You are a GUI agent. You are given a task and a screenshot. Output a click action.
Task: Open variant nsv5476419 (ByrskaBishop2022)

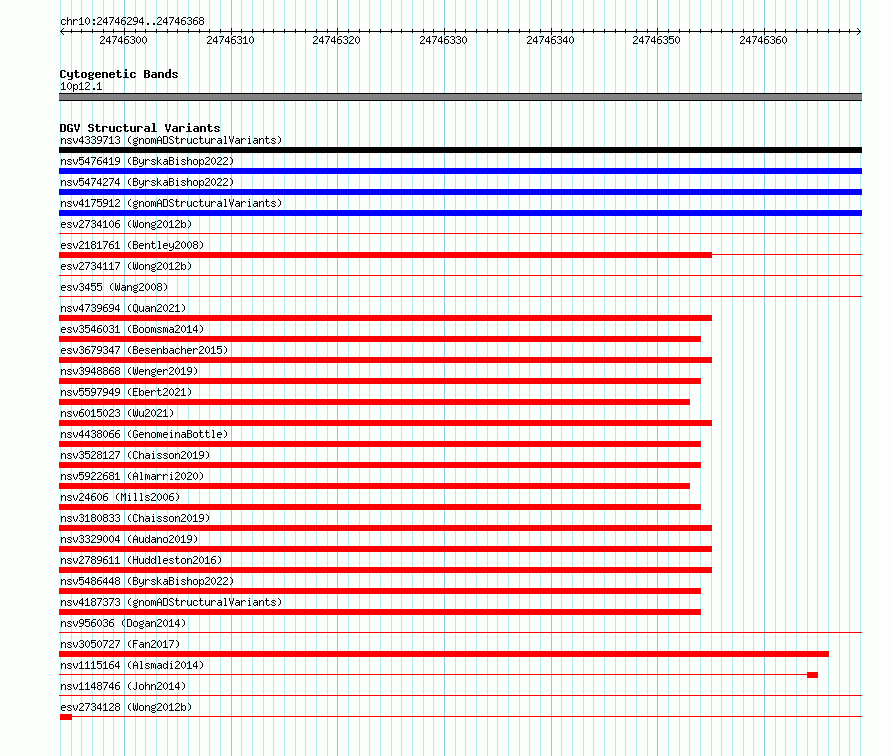(147, 161)
